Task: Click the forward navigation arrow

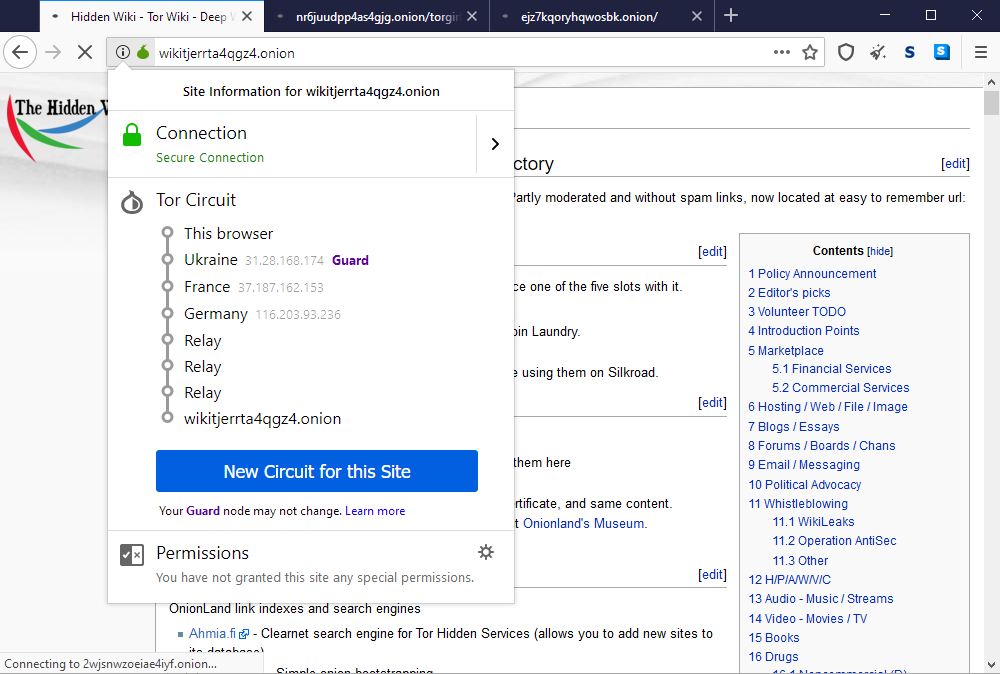Action: (53, 52)
